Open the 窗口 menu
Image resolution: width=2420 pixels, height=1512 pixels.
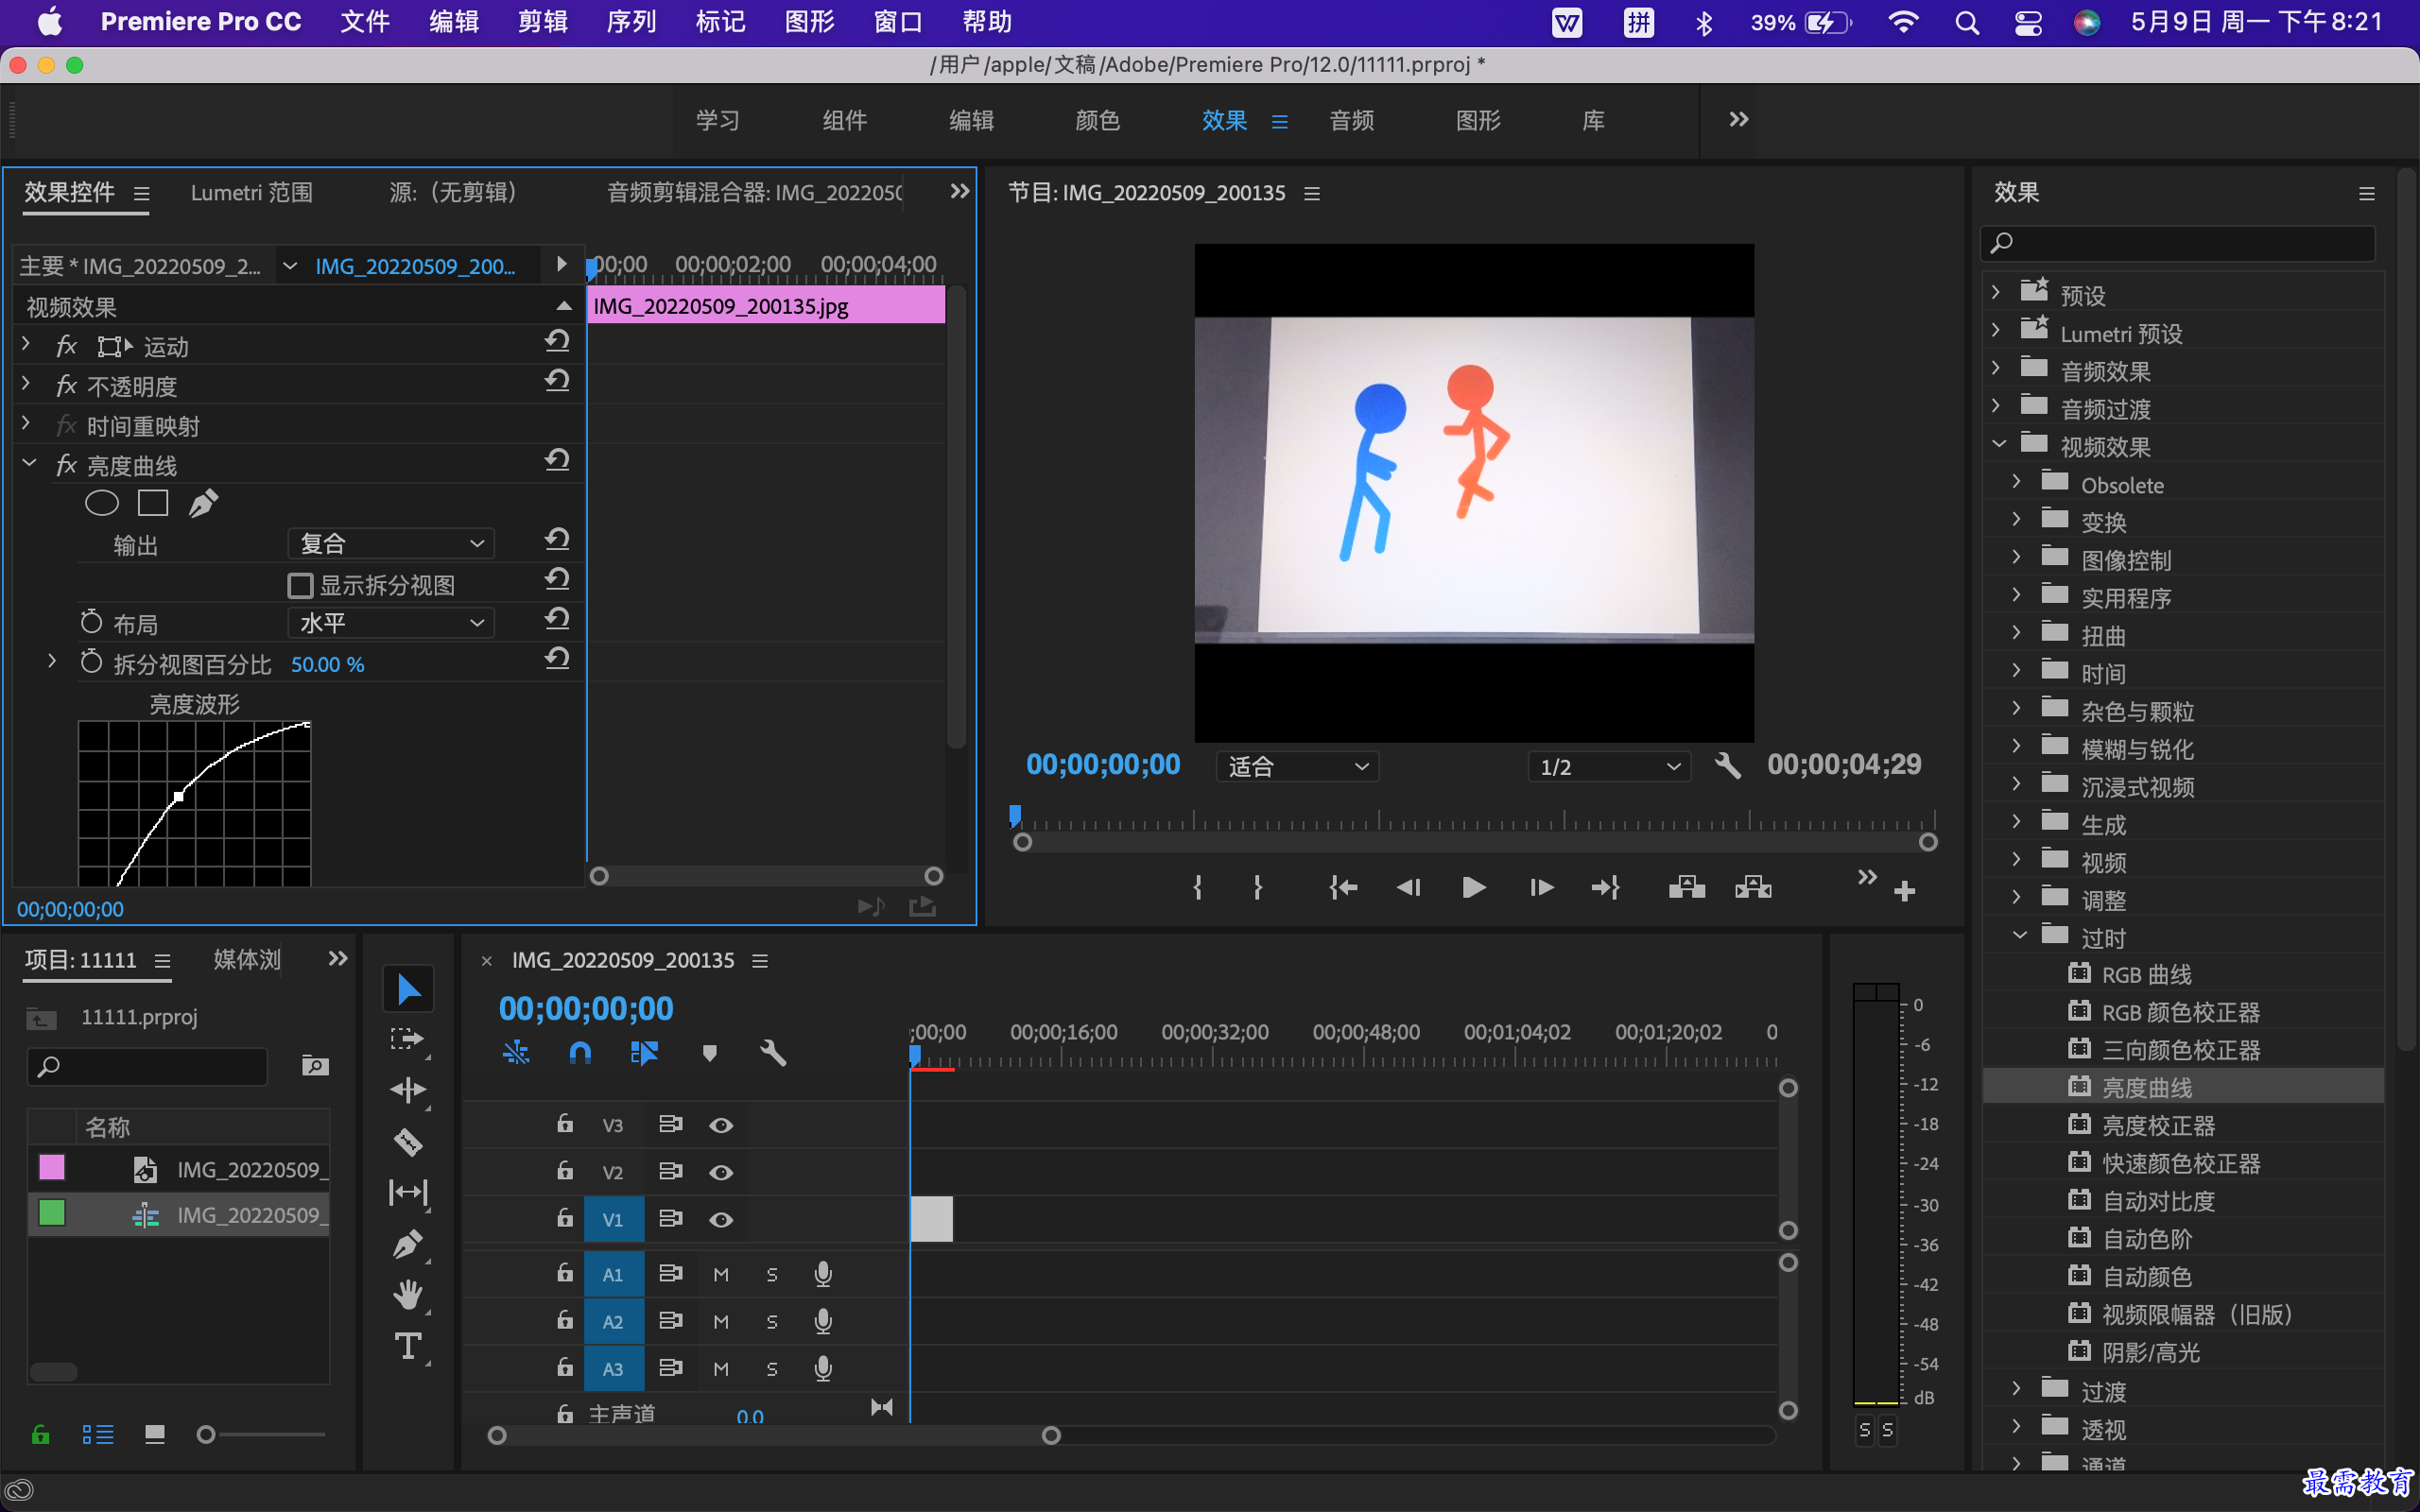click(897, 22)
